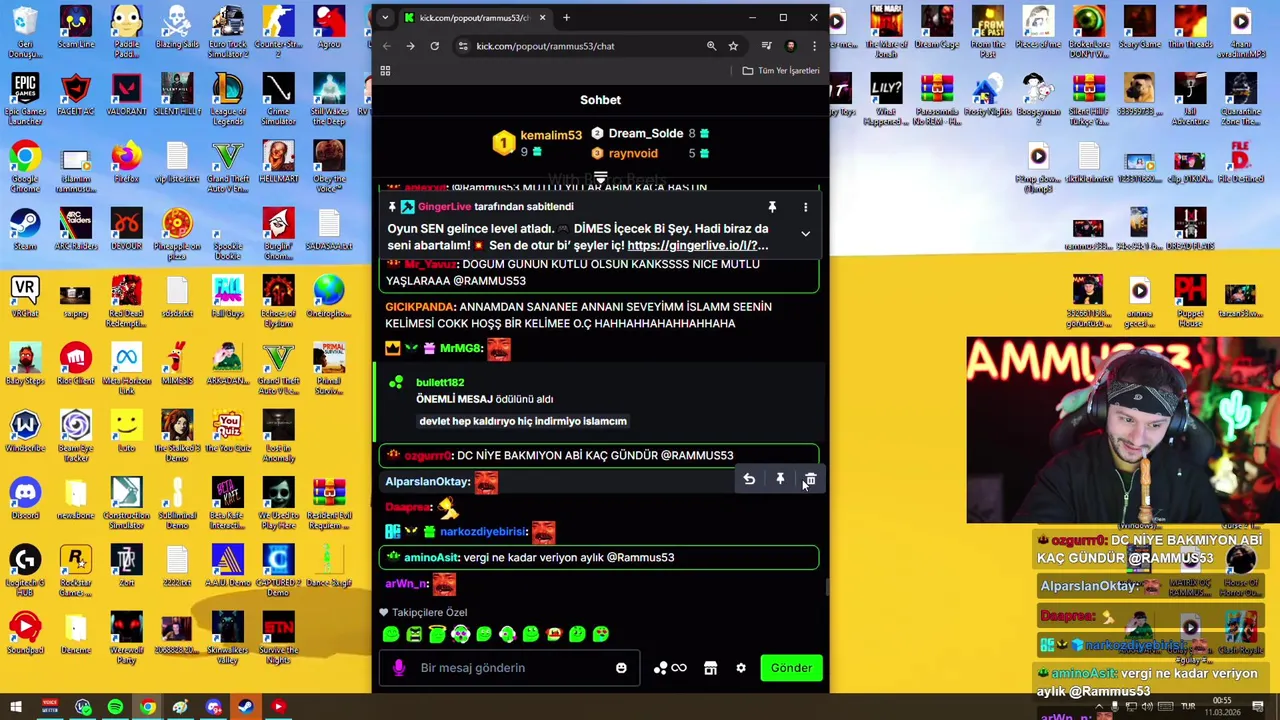
Task: Open Dream_Solde leaderboard profile
Action: (x=646, y=133)
